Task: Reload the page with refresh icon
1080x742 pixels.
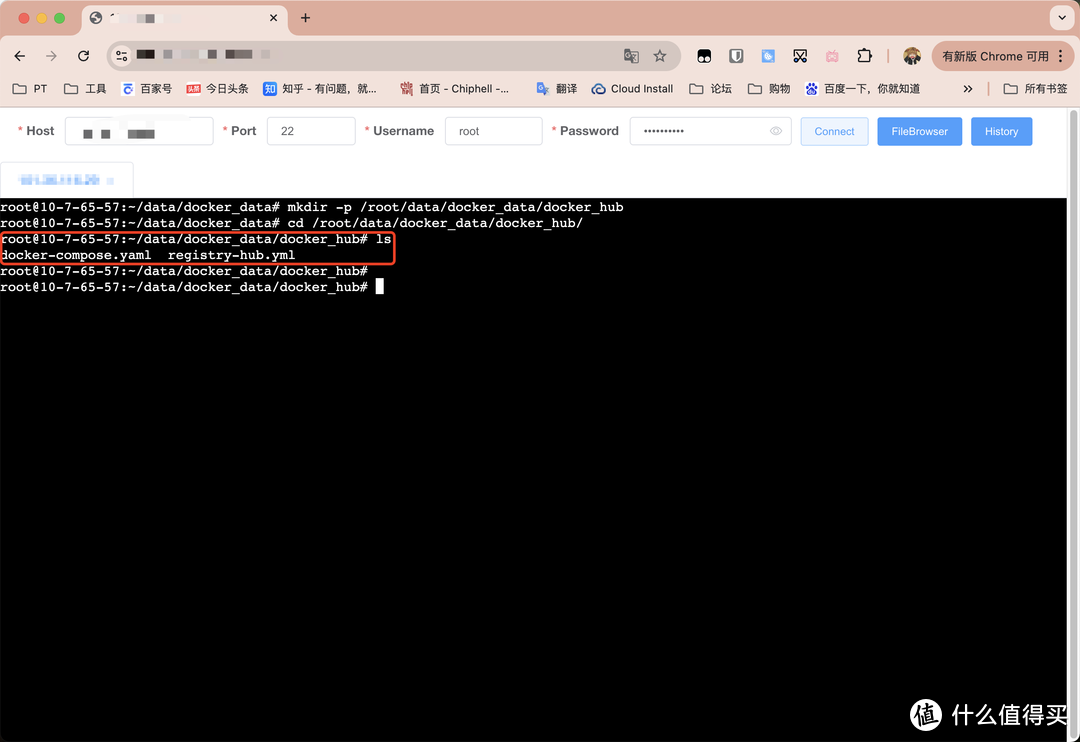Action: pyautogui.click(x=83, y=56)
